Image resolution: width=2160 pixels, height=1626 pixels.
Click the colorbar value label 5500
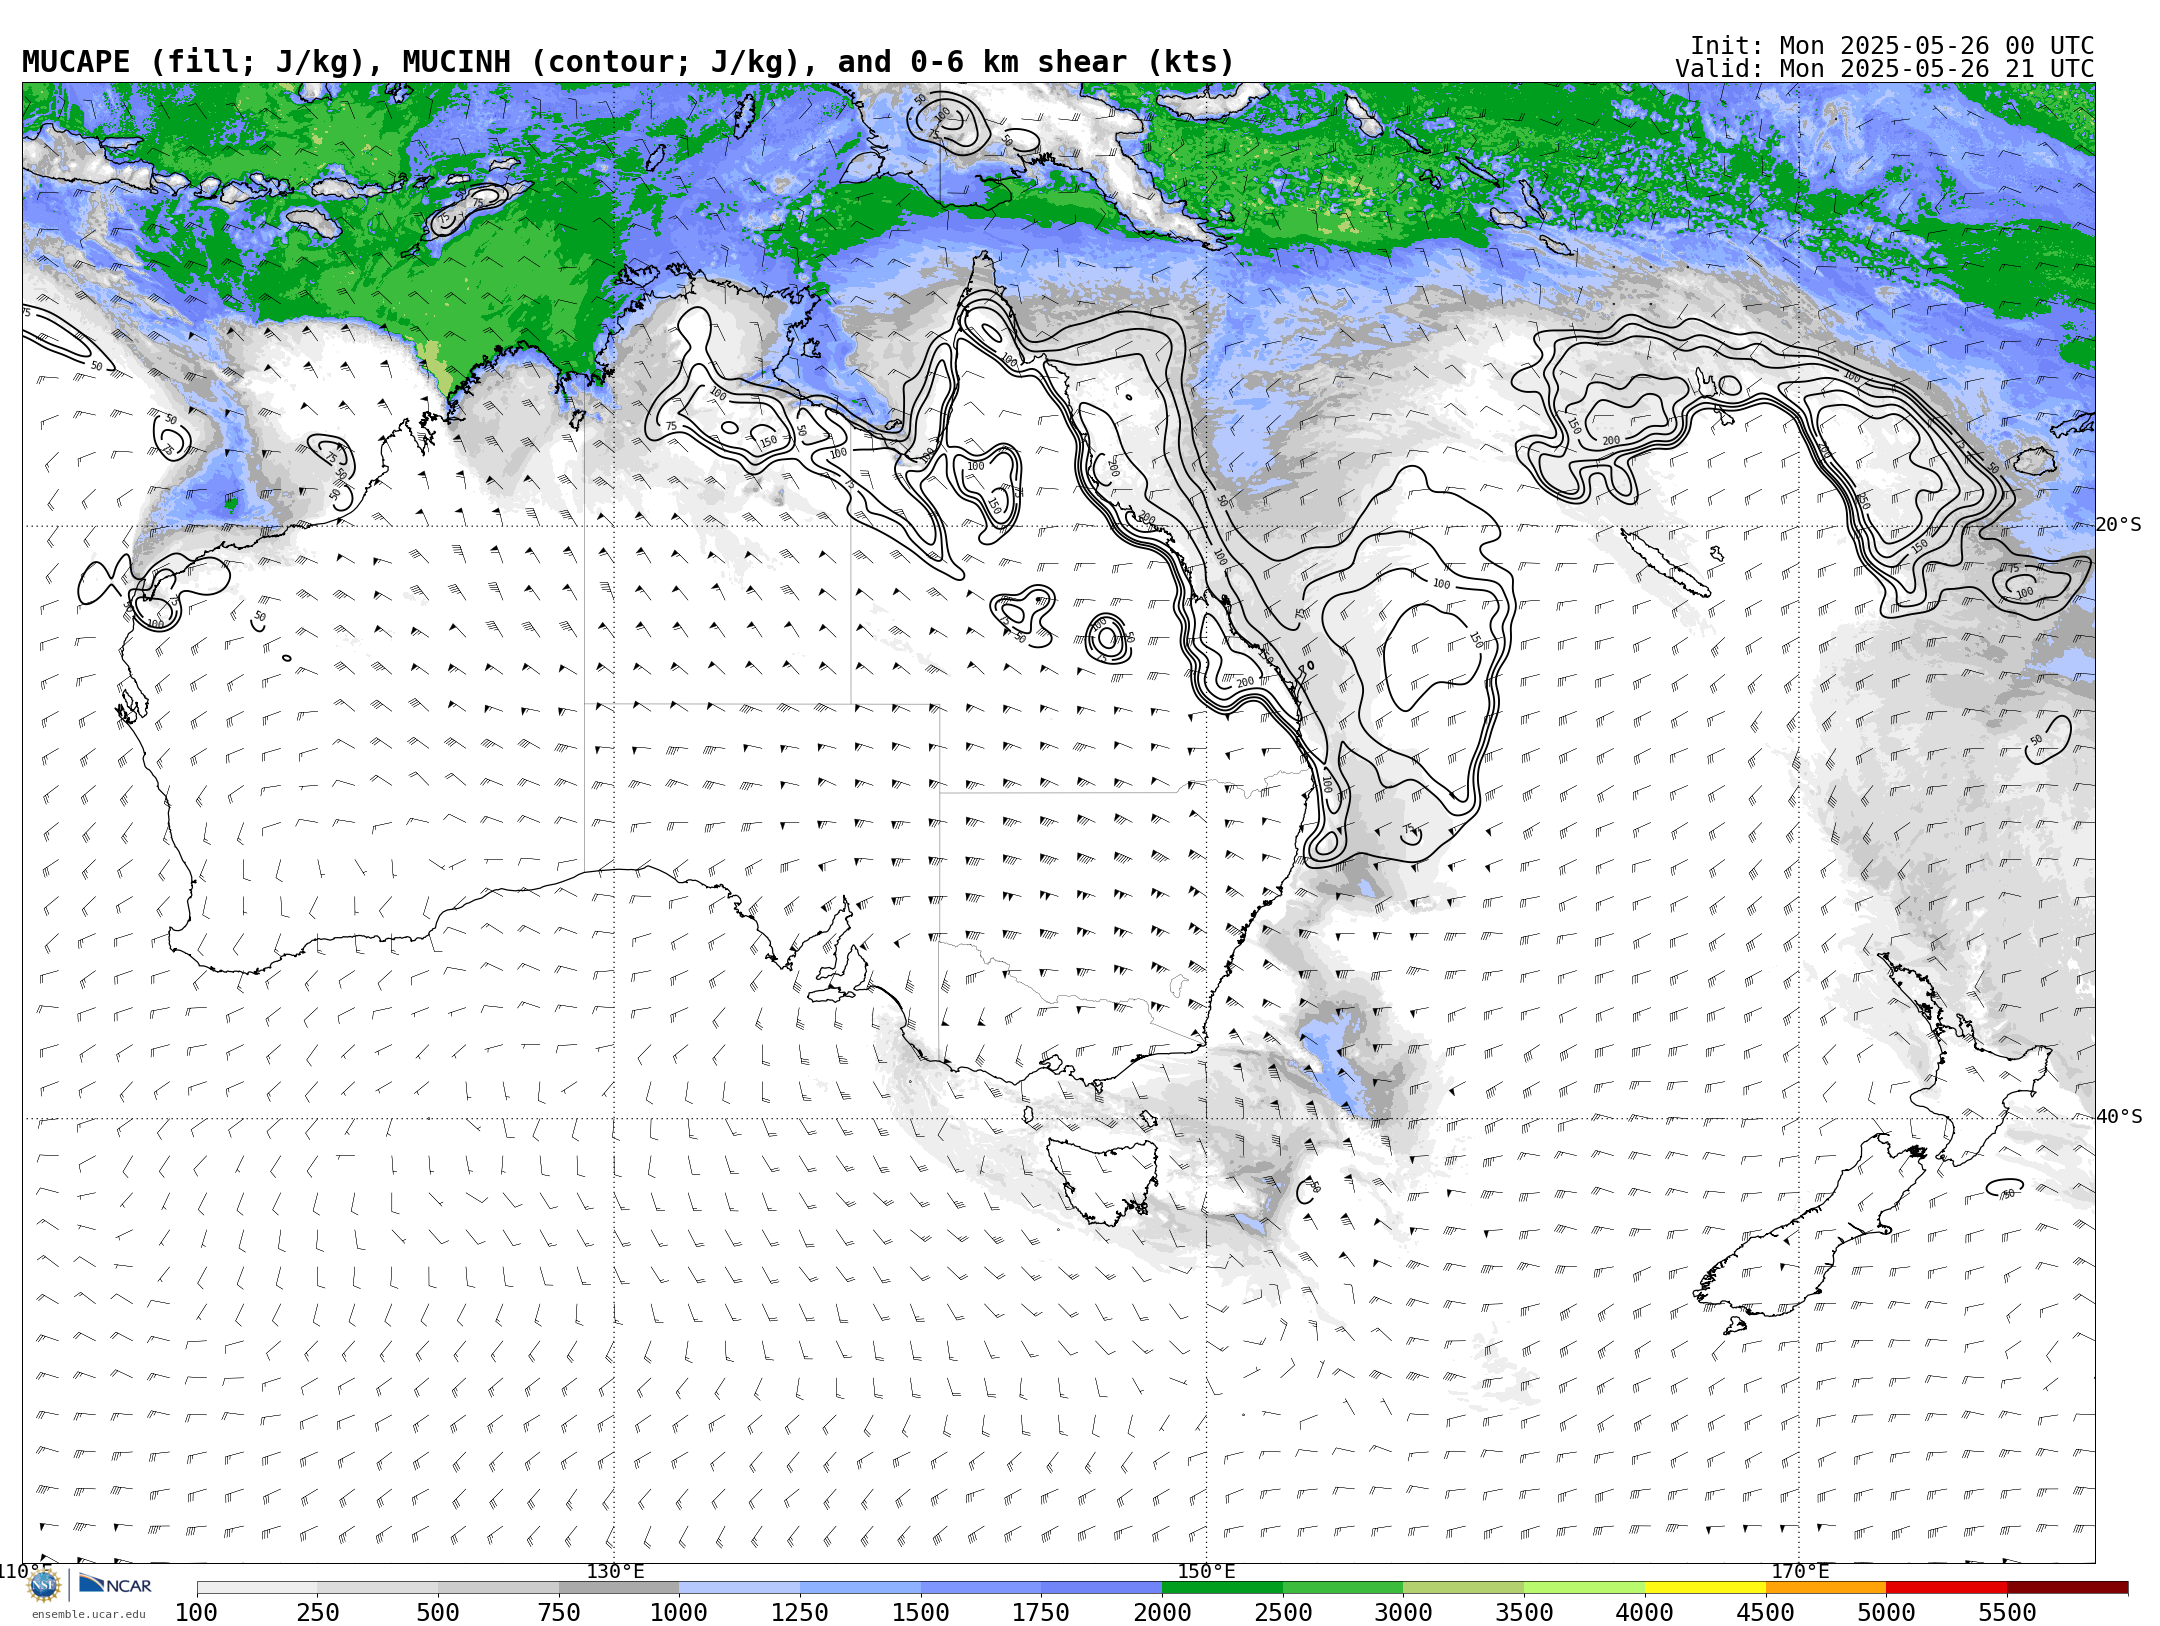coord(2007,1613)
